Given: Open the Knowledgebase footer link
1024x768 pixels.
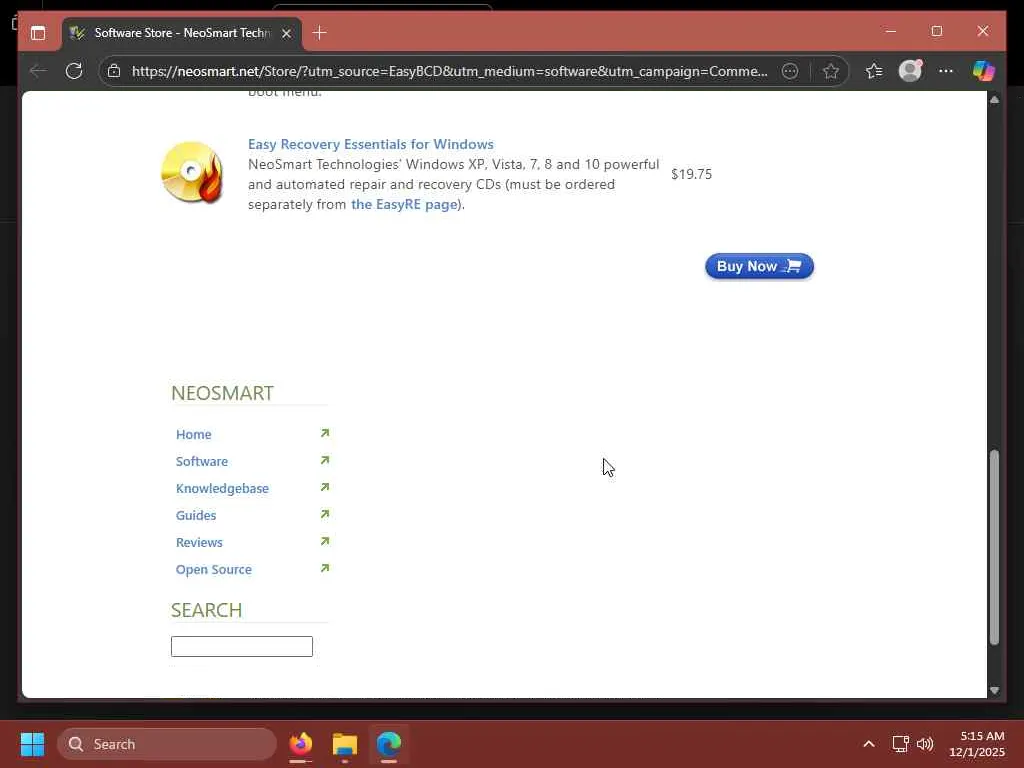Looking at the screenshot, I should (x=222, y=488).
